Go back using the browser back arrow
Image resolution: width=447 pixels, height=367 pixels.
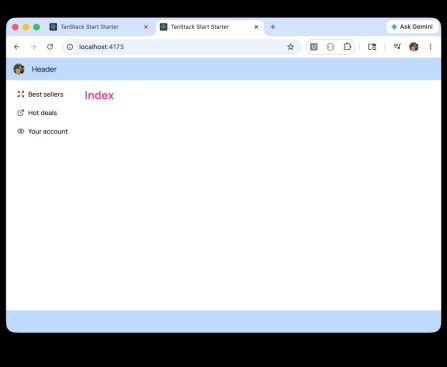pyautogui.click(x=17, y=47)
